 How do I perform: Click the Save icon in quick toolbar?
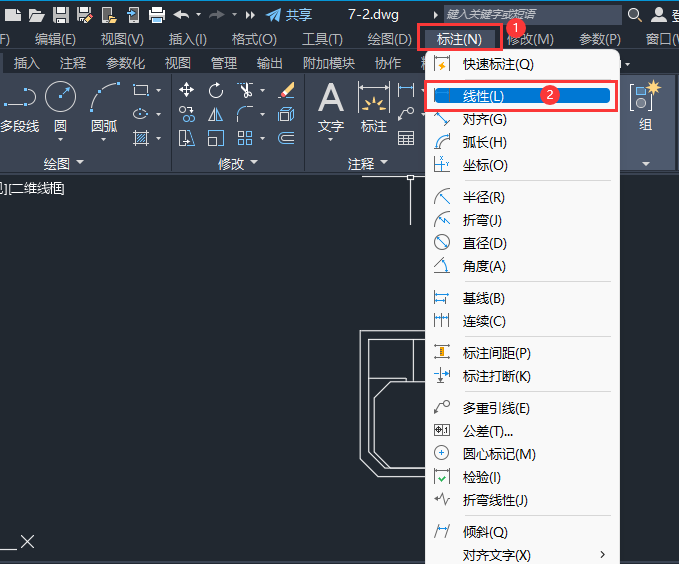click(61, 15)
